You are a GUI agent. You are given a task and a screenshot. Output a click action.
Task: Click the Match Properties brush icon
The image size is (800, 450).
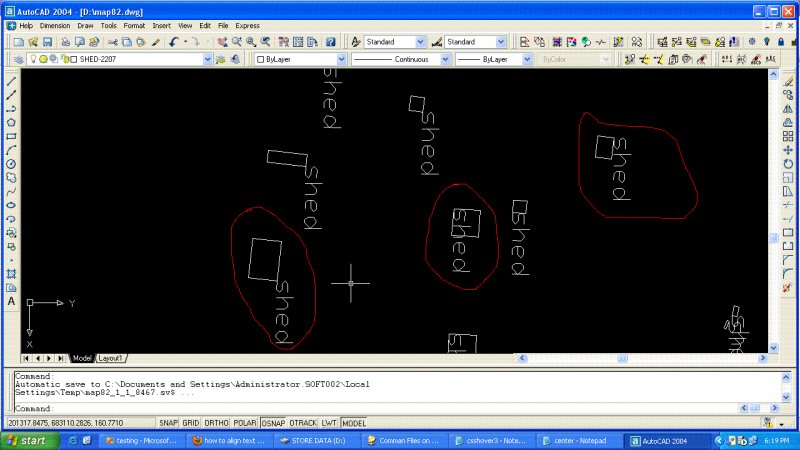pyautogui.click(x=156, y=42)
